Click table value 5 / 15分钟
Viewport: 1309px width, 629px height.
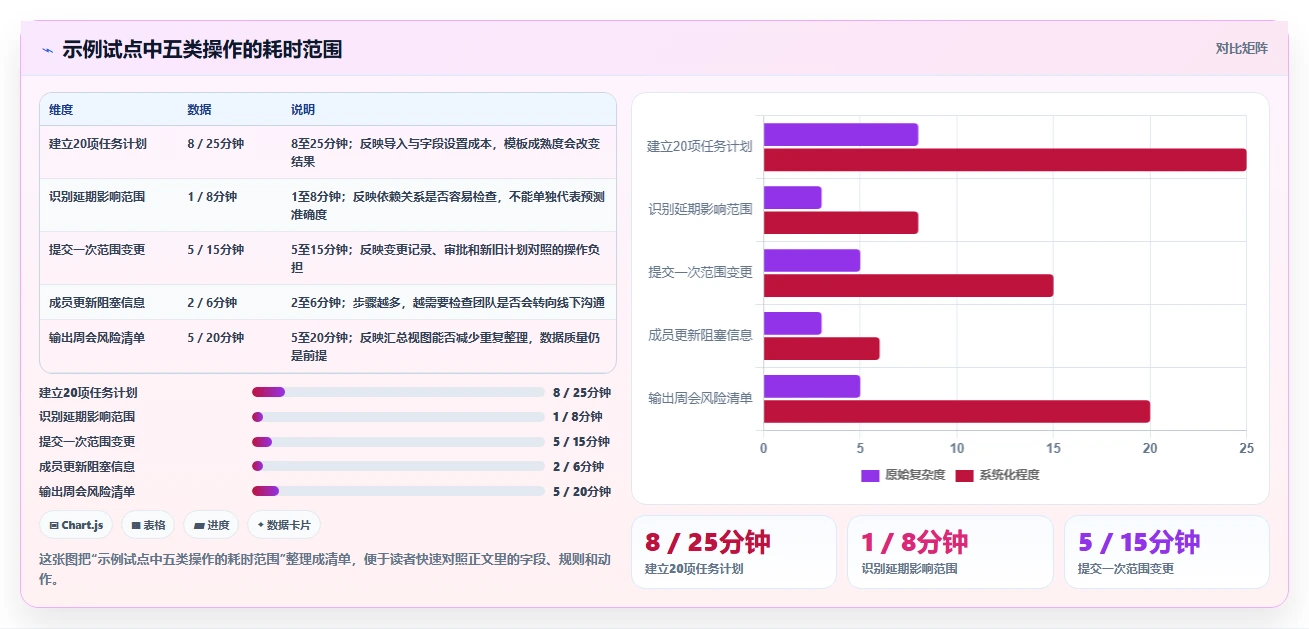(215, 249)
